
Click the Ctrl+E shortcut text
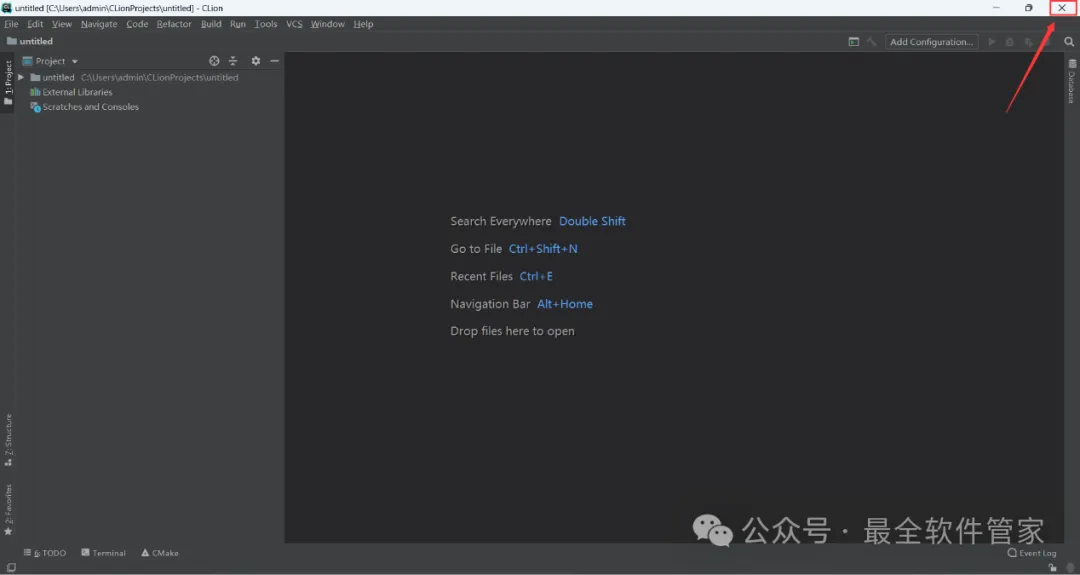[536, 276]
